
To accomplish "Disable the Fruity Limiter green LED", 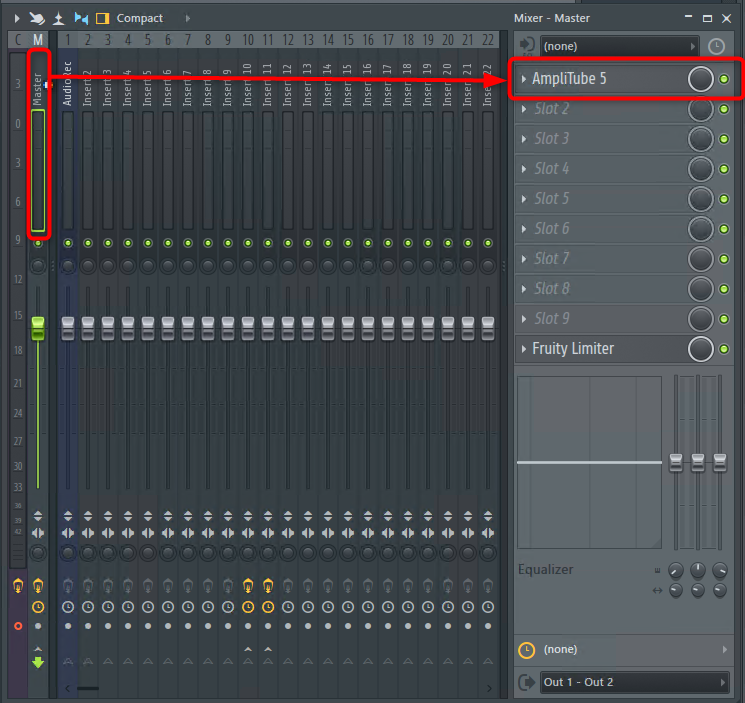I will pos(725,349).
